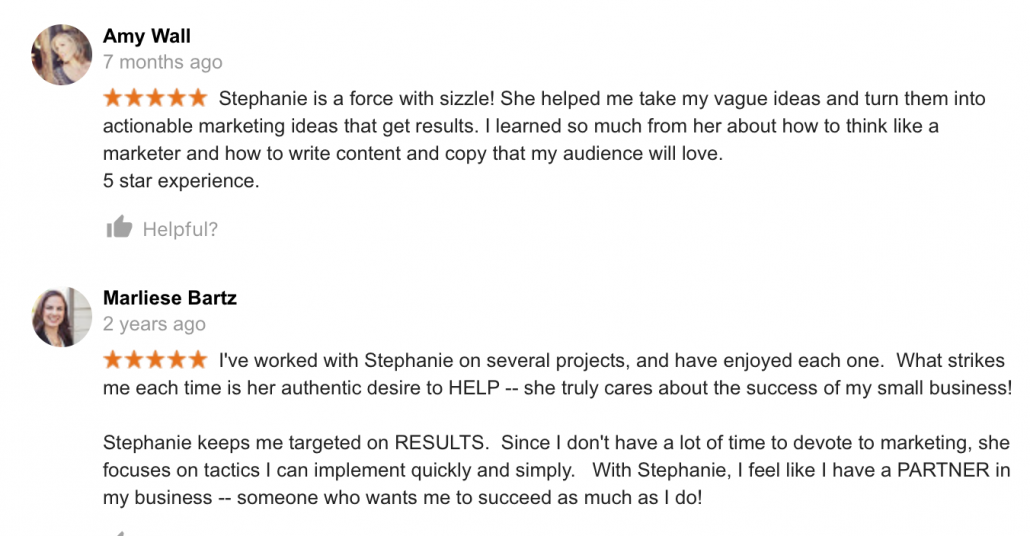This screenshot has height=536, width=1030.
Task: Click the fifth star in Amy Wall's rating
Action: 198,98
